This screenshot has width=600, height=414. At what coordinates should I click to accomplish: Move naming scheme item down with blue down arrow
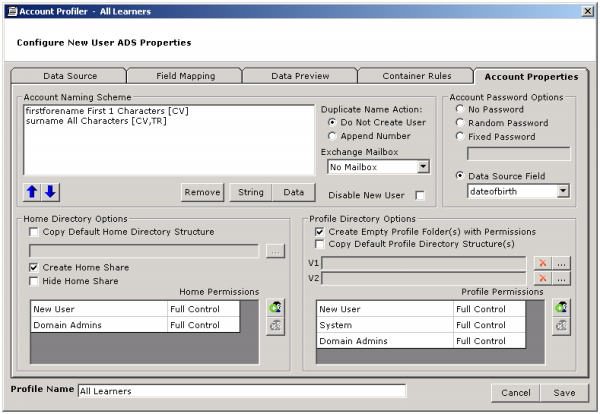(x=51, y=192)
